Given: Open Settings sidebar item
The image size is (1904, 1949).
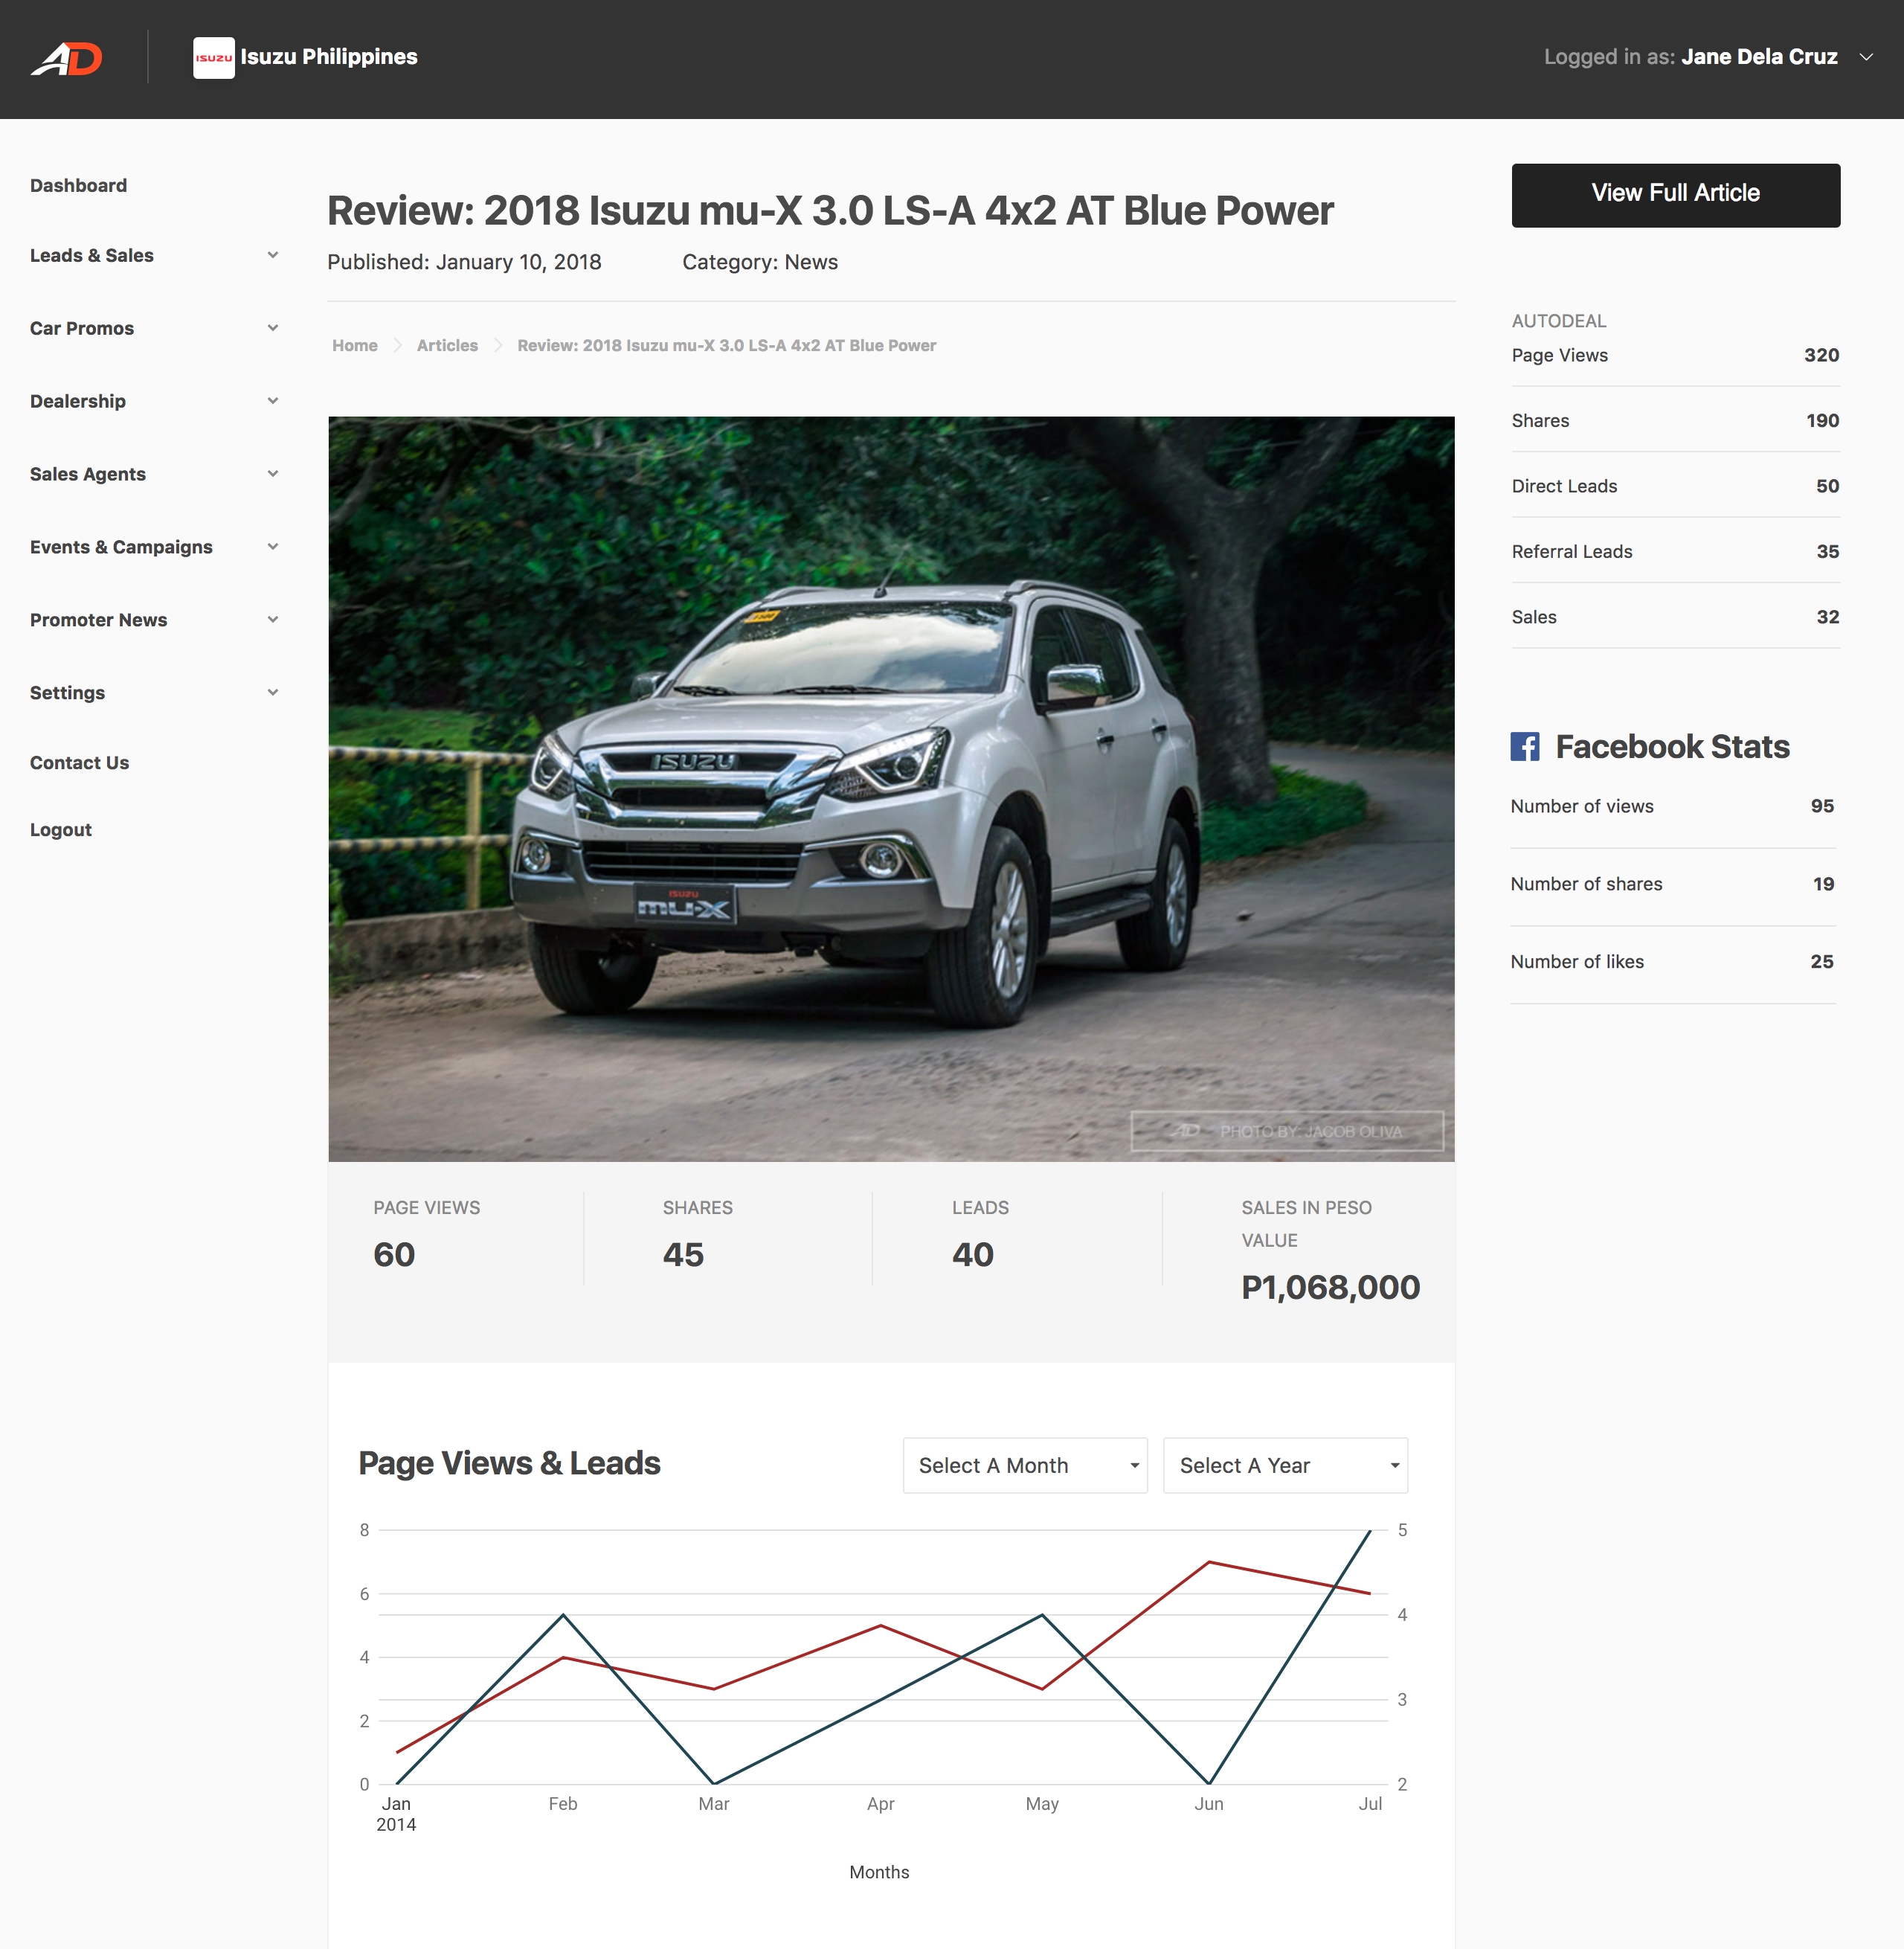Looking at the screenshot, I should [x=67, y=693].
